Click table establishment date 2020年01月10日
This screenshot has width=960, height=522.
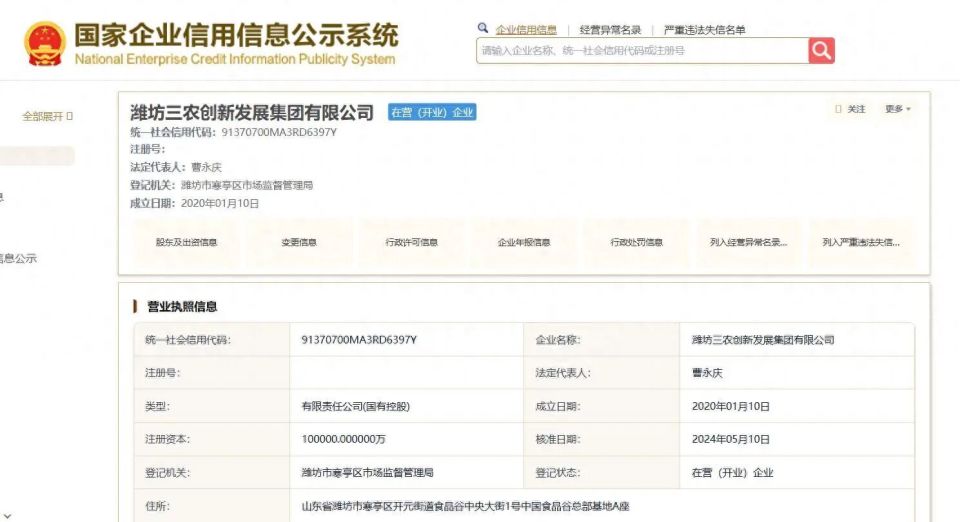(730, 406)
